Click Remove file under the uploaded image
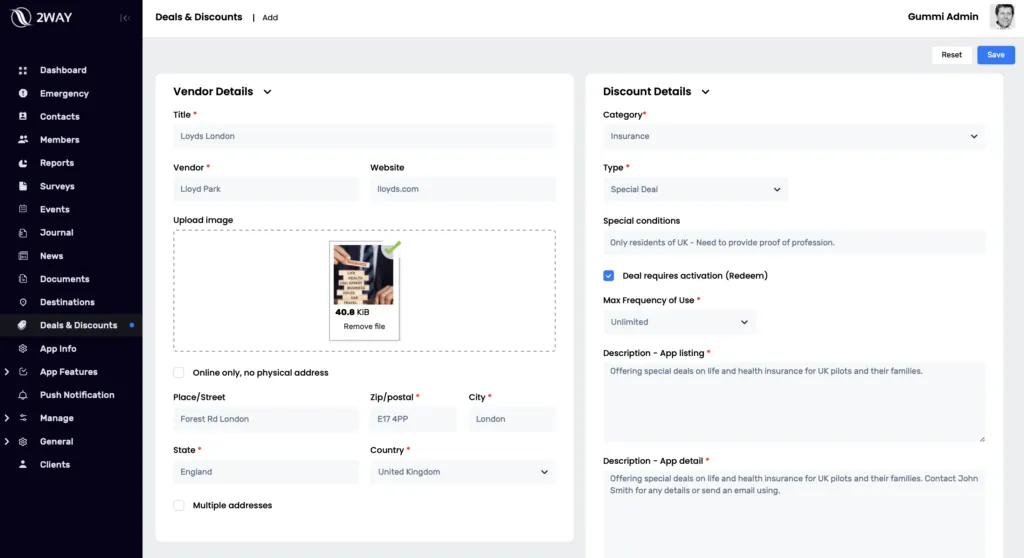 pos(364,327)
